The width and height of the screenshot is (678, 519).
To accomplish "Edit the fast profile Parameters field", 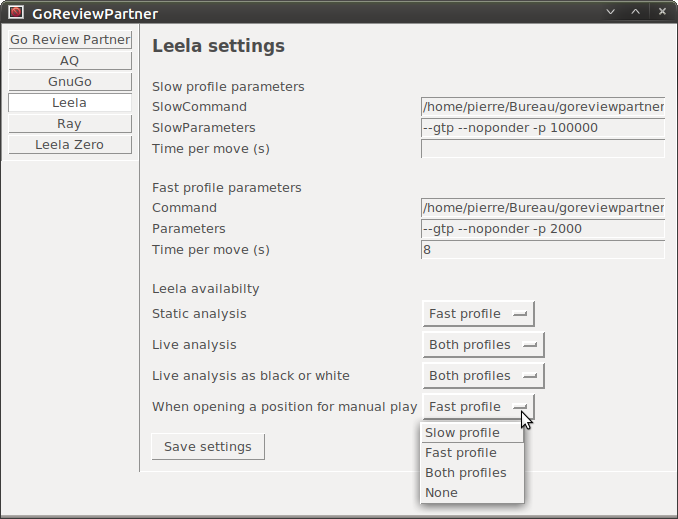I will [543, 229].
